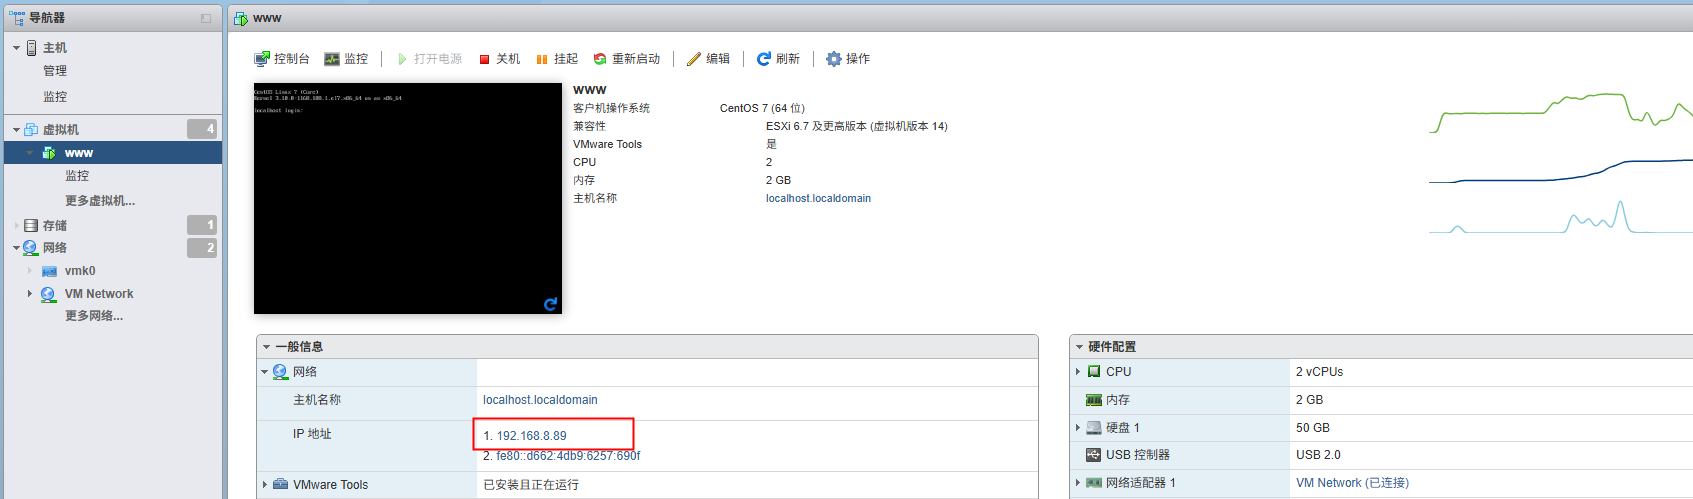Expand the 硬盘 1 hardware row
Viewport: 1693px width, 499px height.
pyautogui.click(x=1078, y=428)
